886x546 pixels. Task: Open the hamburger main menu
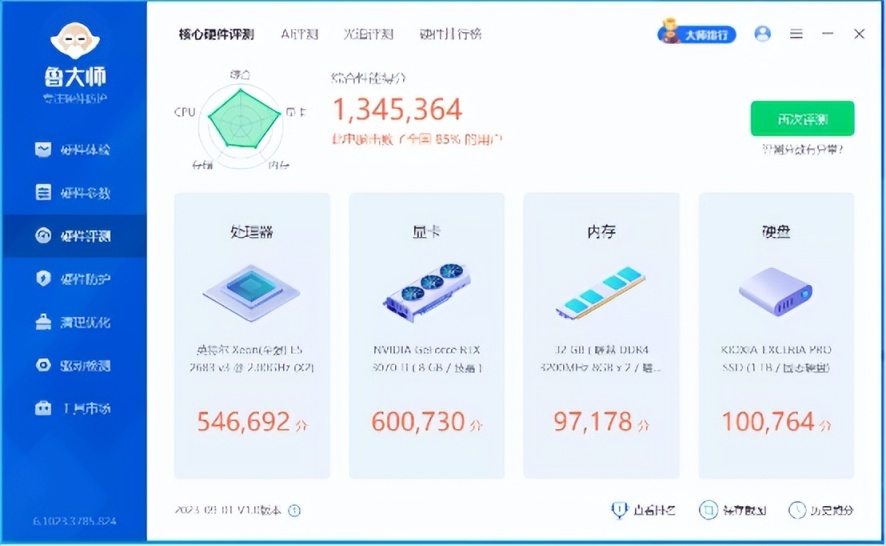796,34
